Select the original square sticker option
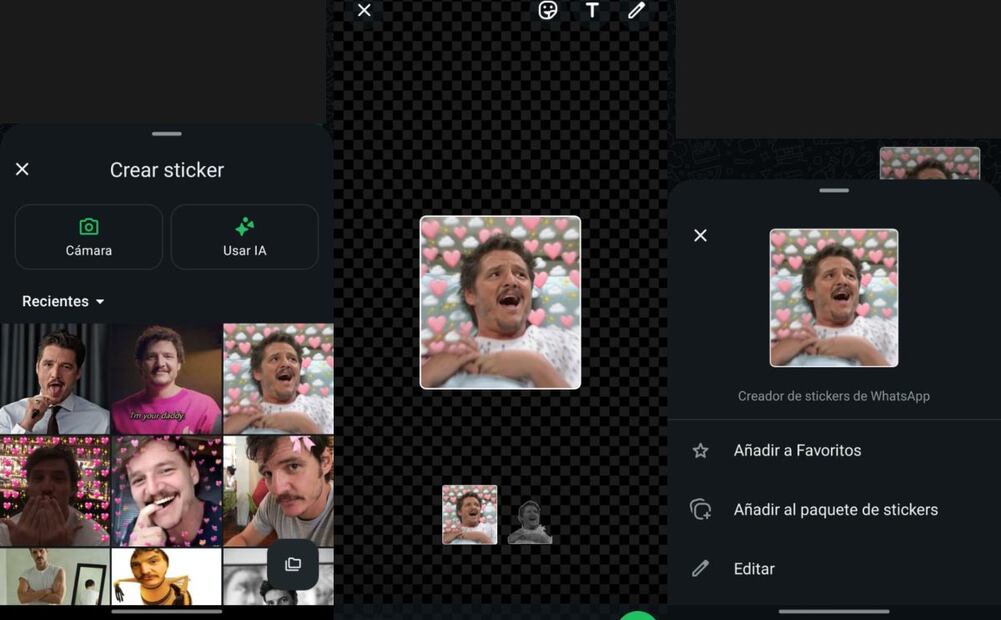This screenshot has height=620, width=1001. (470, 515)
